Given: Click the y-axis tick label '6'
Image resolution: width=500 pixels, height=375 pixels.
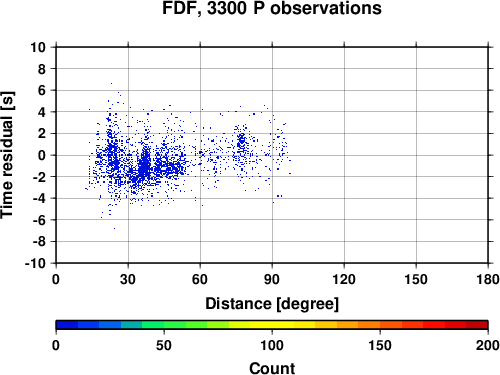Looking at the screenshot, I should click(42, 90).
